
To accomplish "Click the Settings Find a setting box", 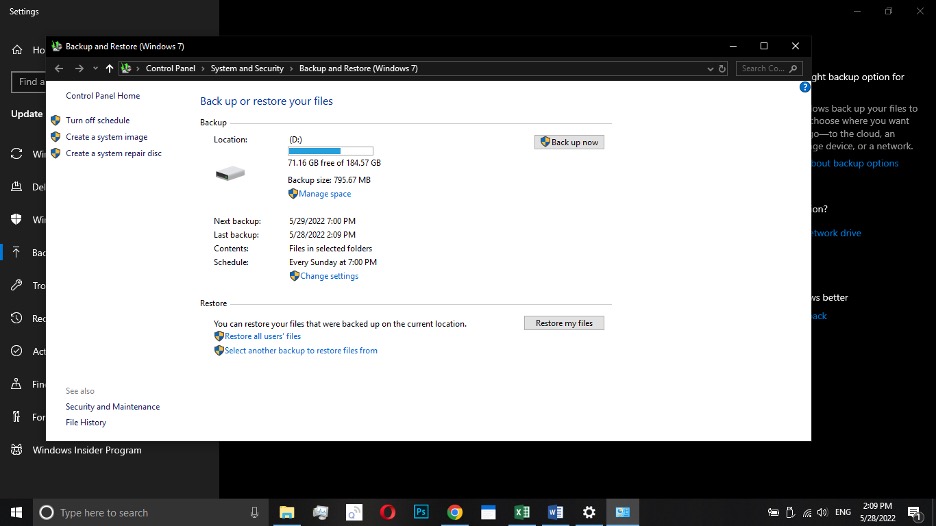I will (29, 82).
